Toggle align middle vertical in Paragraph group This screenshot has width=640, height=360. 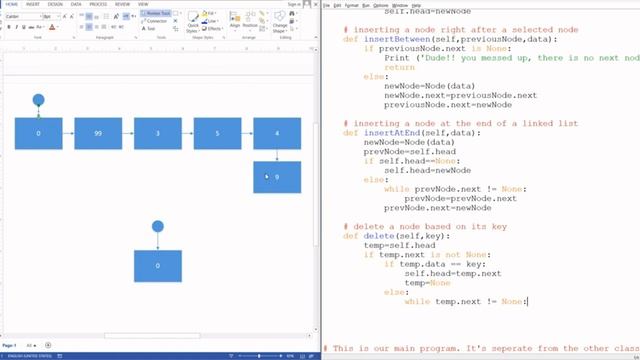(89, 16)
